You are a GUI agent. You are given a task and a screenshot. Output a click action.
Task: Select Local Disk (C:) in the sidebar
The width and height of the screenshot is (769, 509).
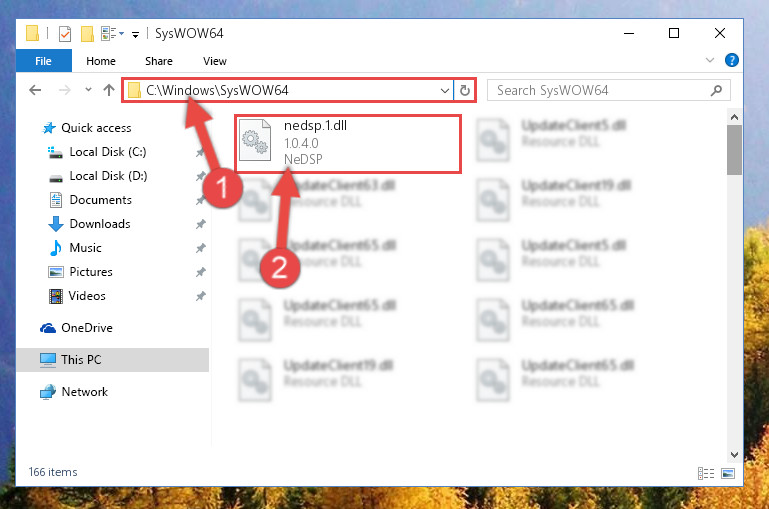tap(107, 152)
